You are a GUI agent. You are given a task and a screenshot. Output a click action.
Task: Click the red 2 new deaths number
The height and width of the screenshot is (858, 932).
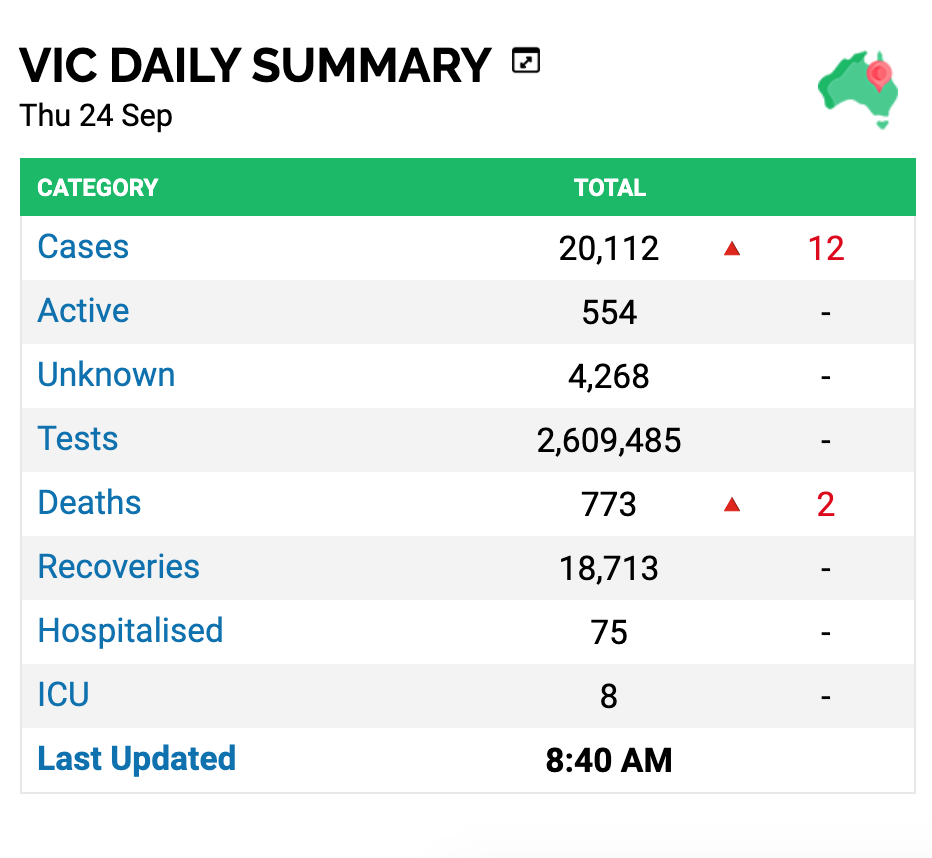pos(826,504)
